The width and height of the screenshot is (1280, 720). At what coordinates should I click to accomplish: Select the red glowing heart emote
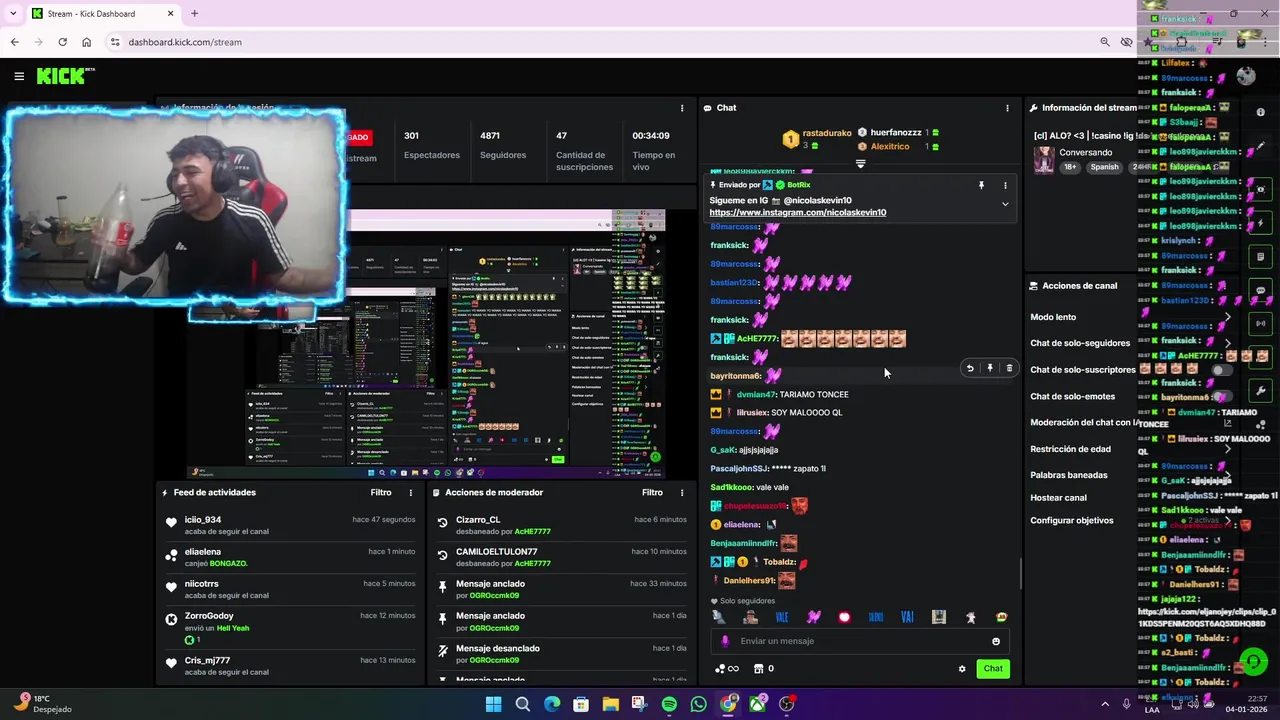[x=844, y=617]
